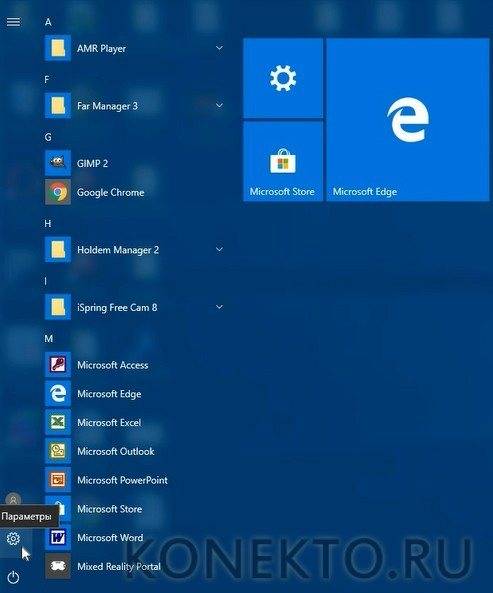Expand the iSpring Free Cam 8 folder

(x=219, y=307)
